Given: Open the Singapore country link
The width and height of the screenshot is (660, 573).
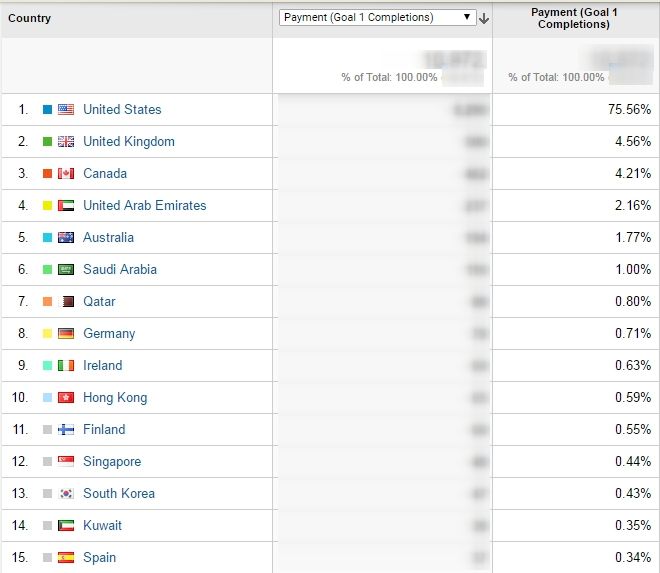Looking at the screenshot, I should (x=112, y=461).
